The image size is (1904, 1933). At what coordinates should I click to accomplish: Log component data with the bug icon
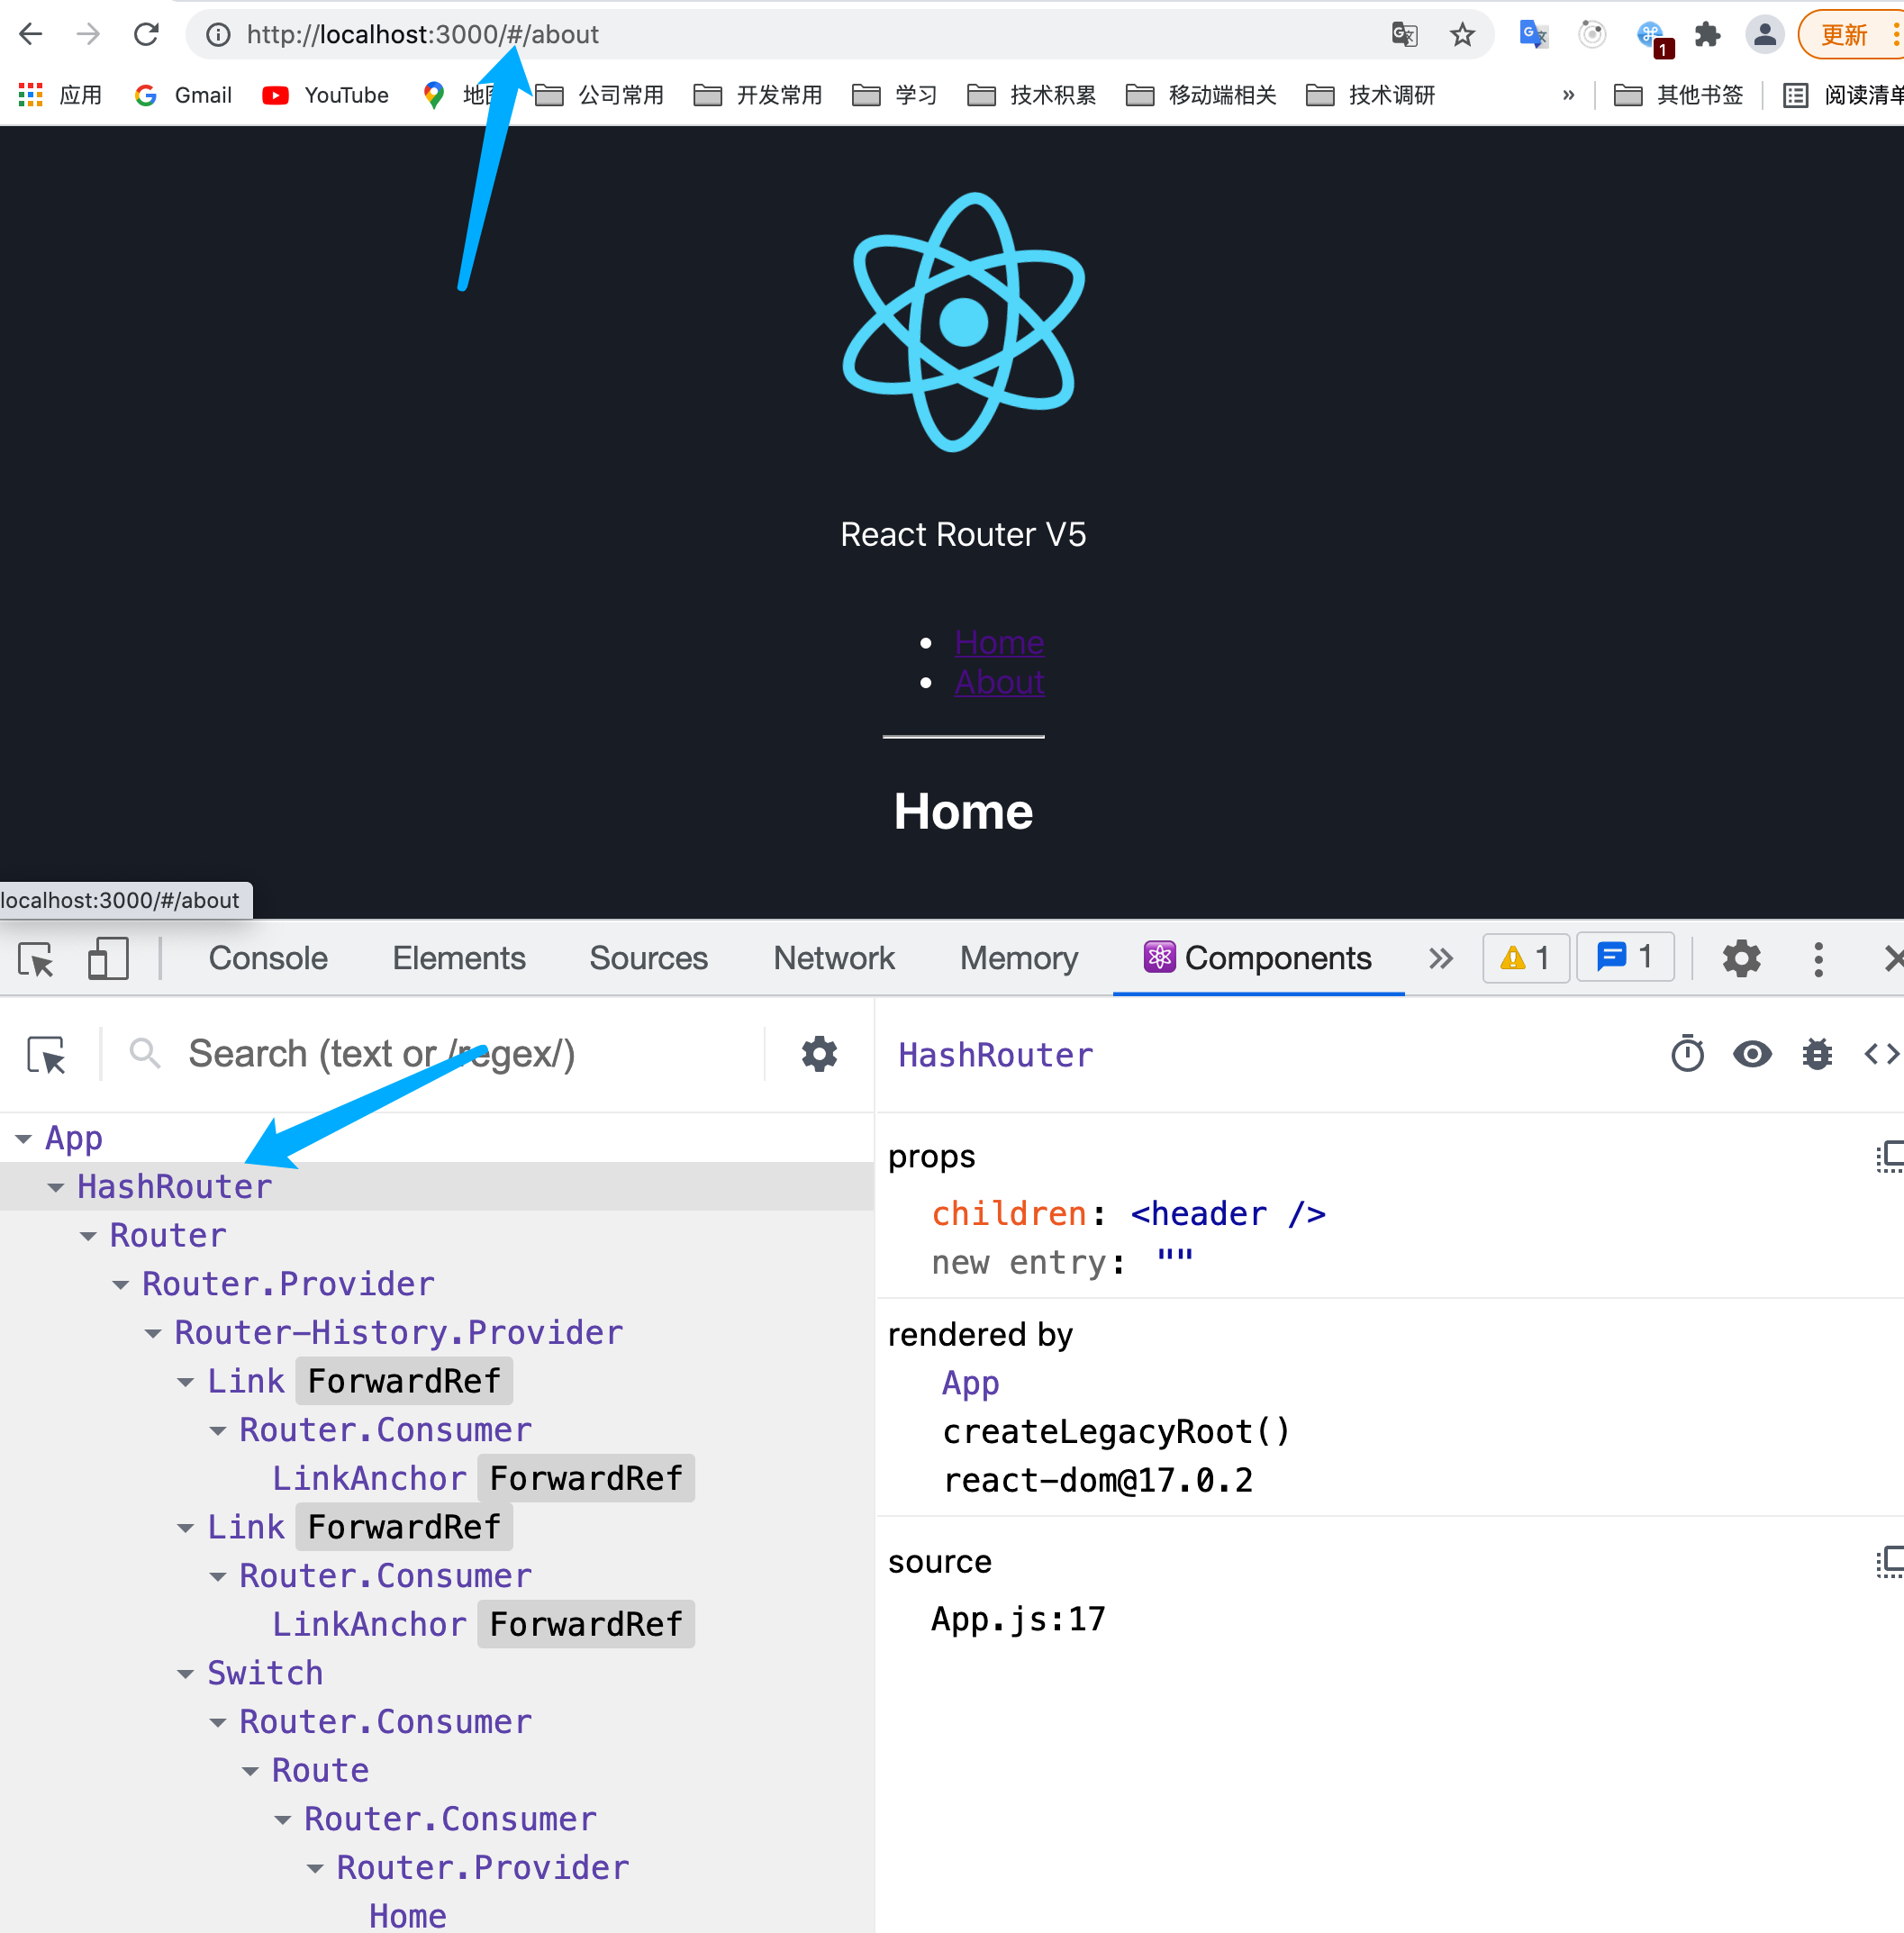click(x=1817, y=1054)
